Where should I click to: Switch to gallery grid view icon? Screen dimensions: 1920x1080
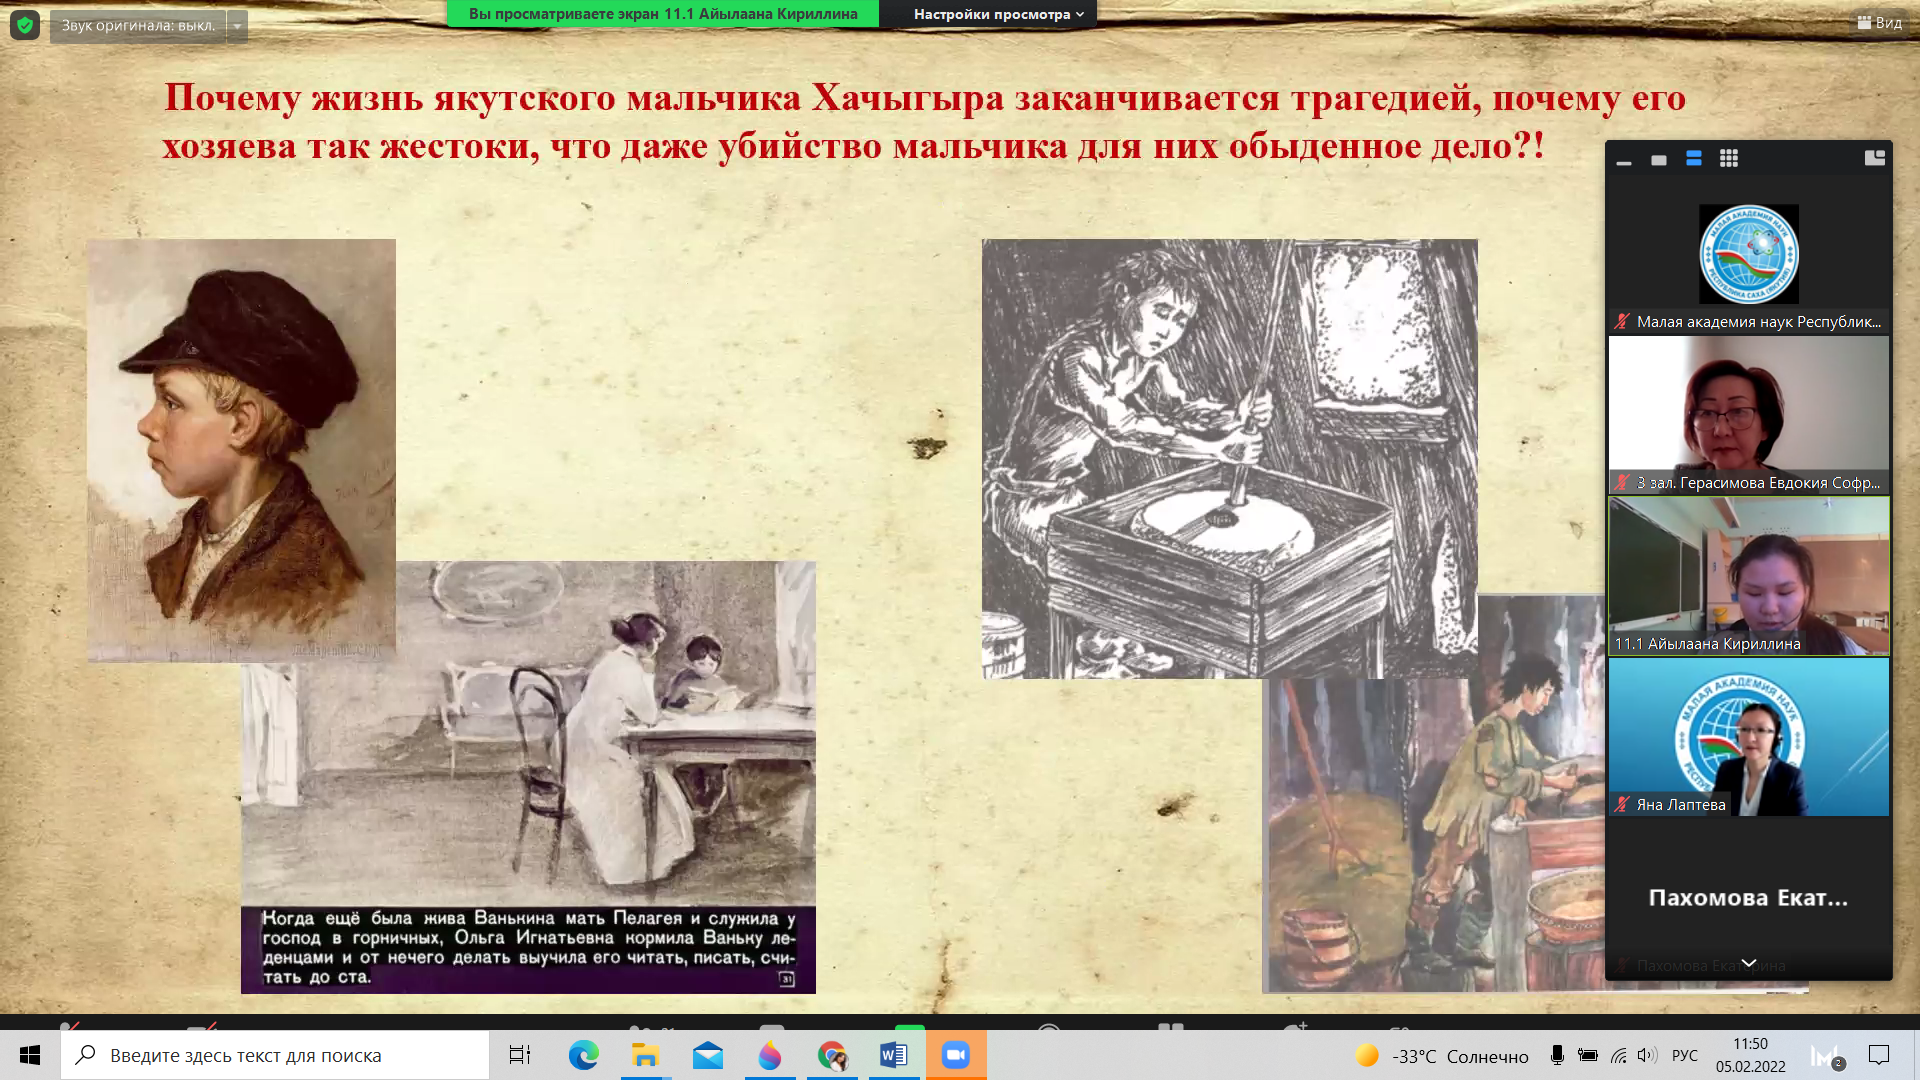(x=1728, y=159)
